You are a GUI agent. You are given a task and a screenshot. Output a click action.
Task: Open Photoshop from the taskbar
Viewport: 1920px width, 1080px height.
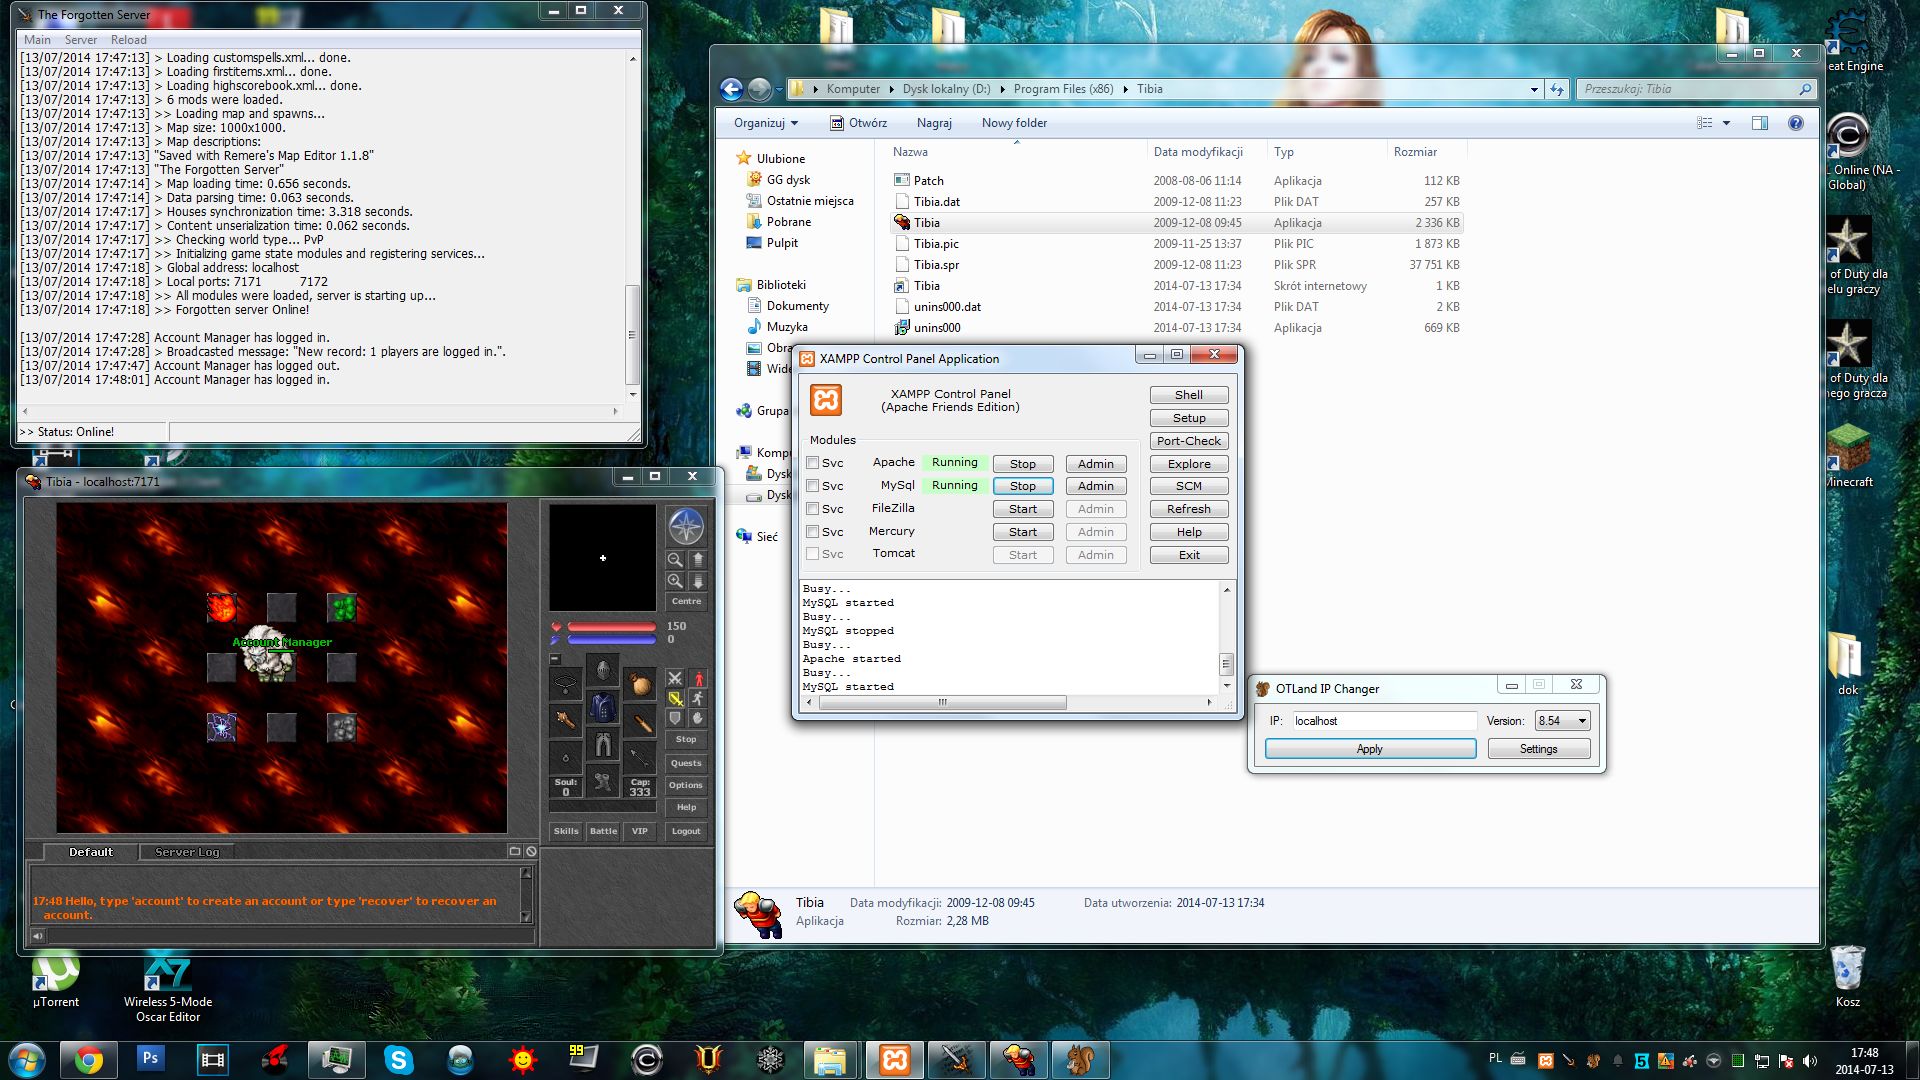pyautogui.click(x=150, y=1060)
